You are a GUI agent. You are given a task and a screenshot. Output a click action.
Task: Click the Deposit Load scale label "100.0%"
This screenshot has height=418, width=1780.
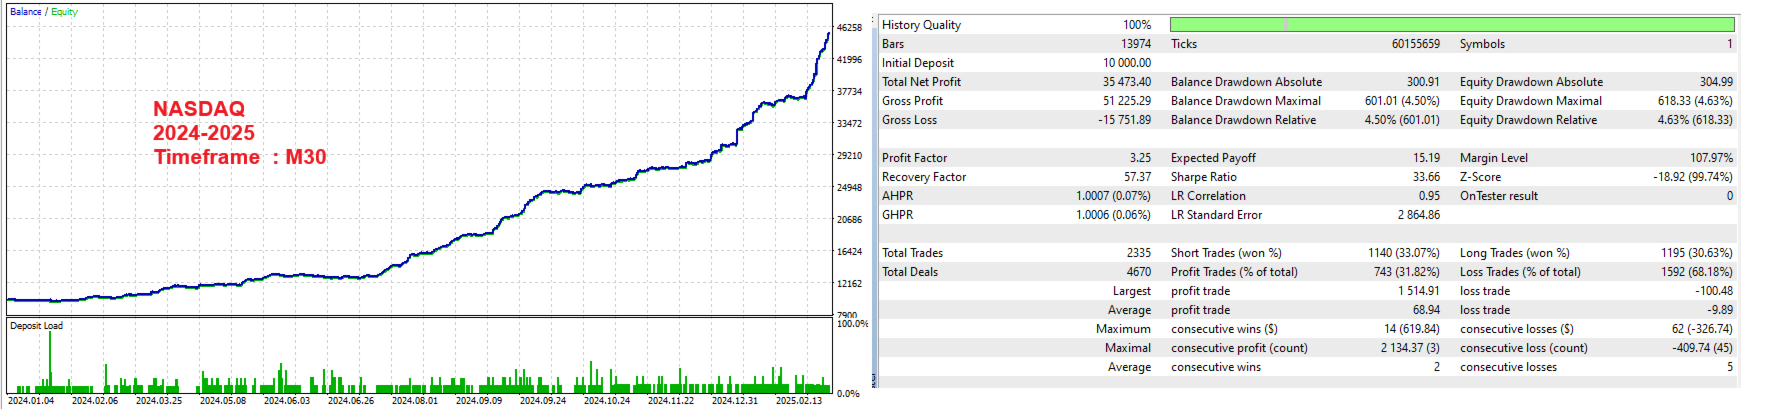(853, 324)
